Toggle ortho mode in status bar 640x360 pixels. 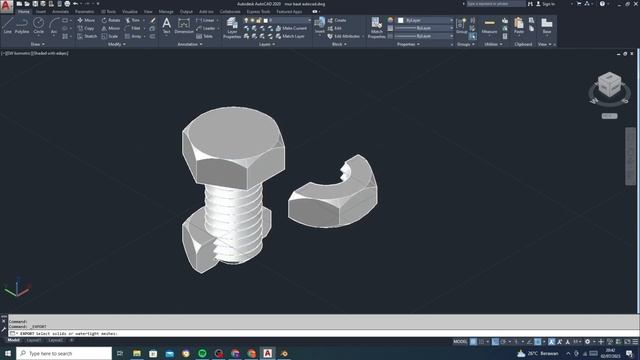click(495, 342)
